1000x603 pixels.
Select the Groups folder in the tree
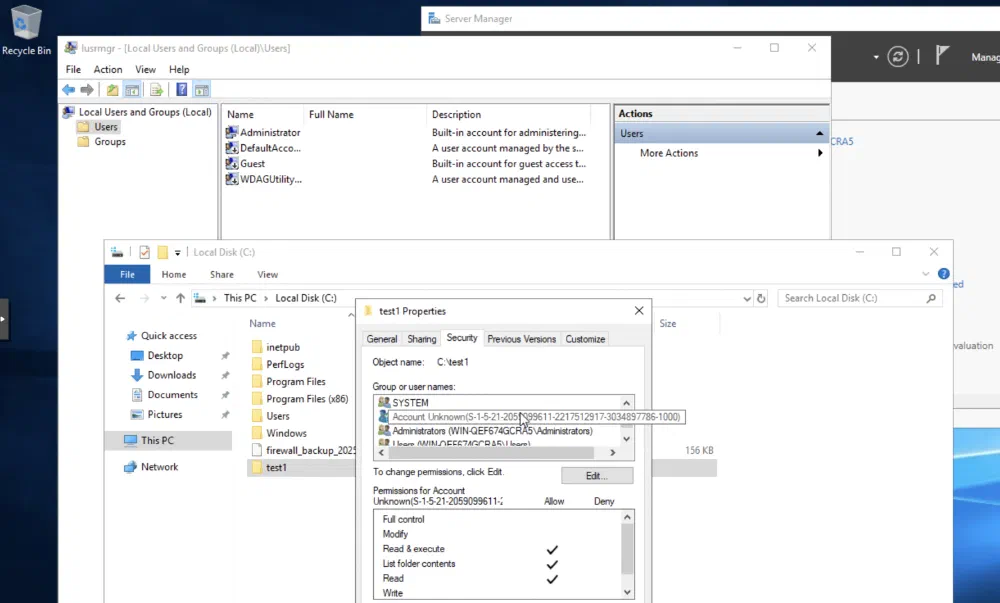pos(109,142)
